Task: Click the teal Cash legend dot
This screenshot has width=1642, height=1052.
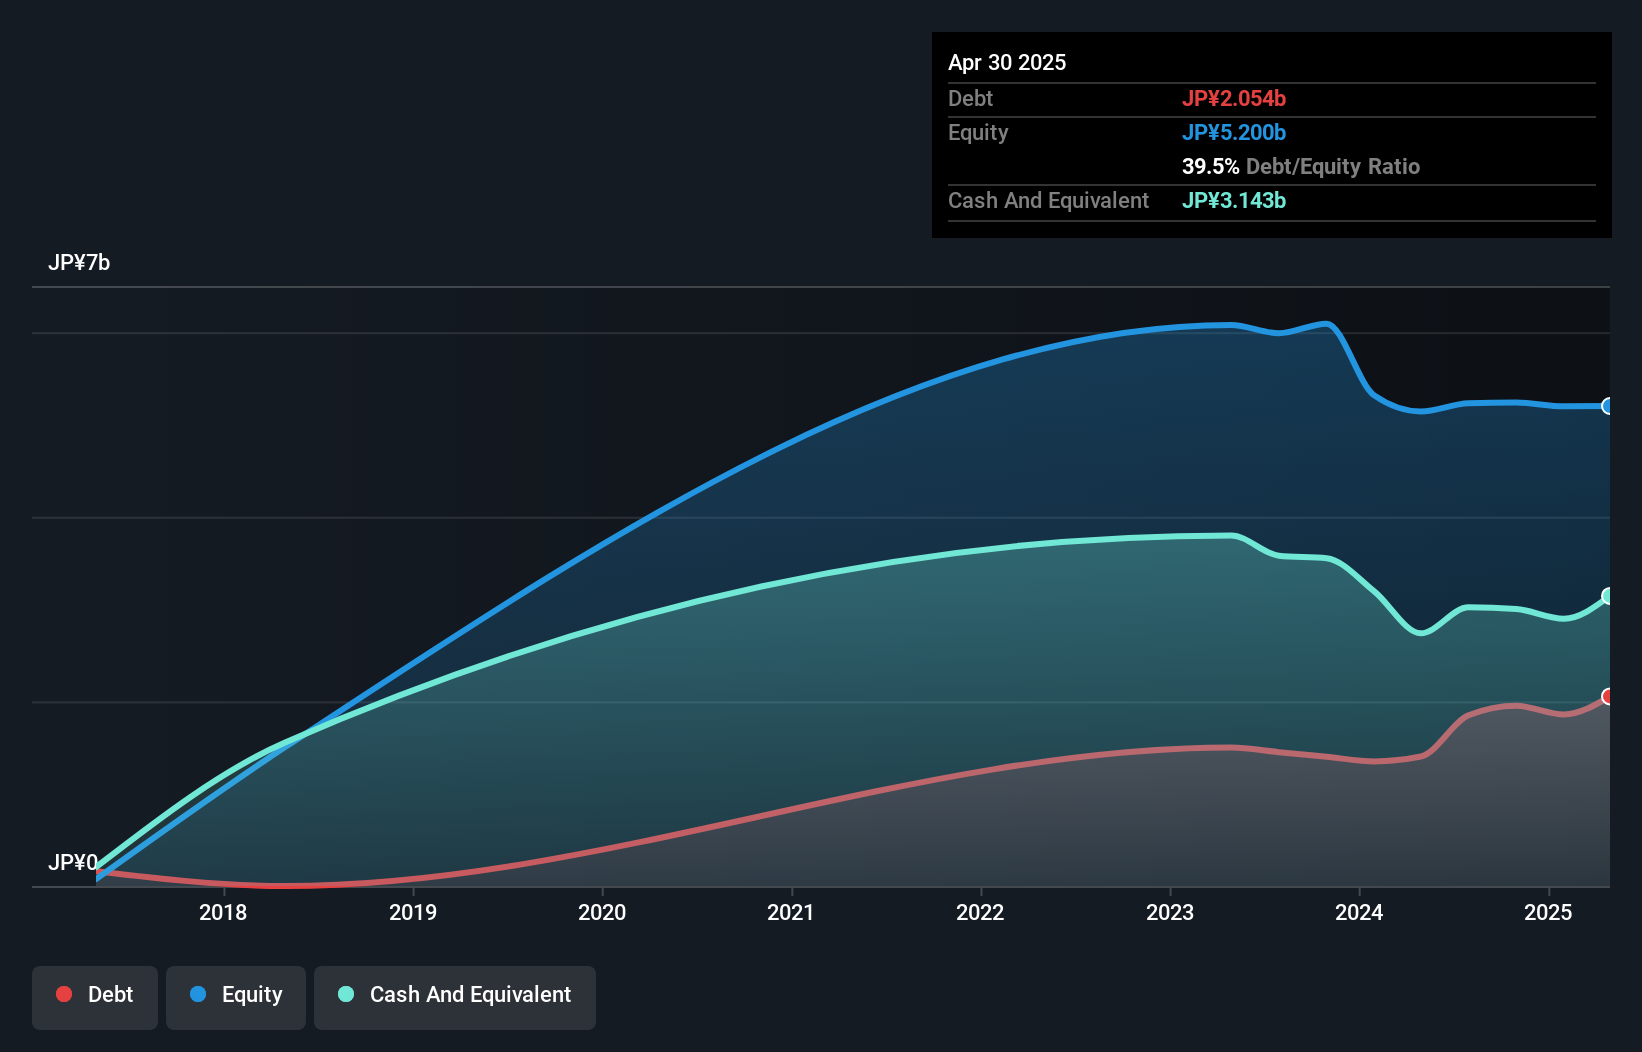Action: coord(346,994)
